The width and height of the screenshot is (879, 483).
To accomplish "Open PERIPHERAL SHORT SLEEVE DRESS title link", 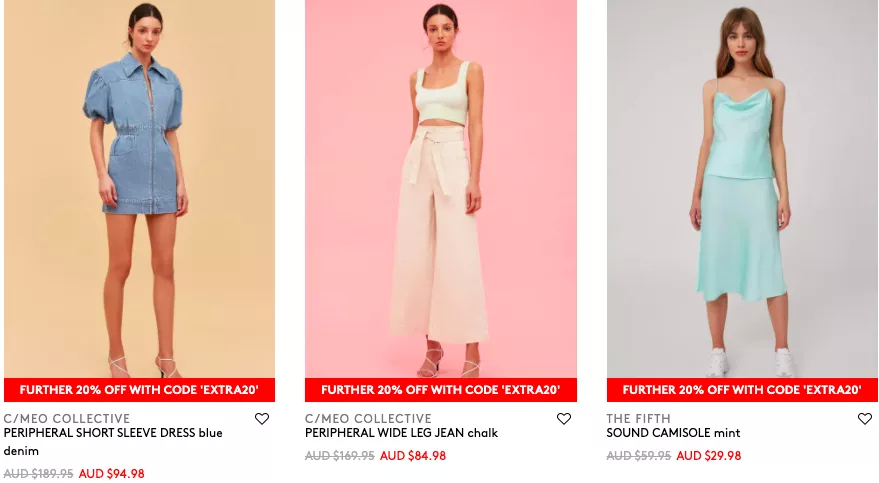I will [x=113, y=442].
